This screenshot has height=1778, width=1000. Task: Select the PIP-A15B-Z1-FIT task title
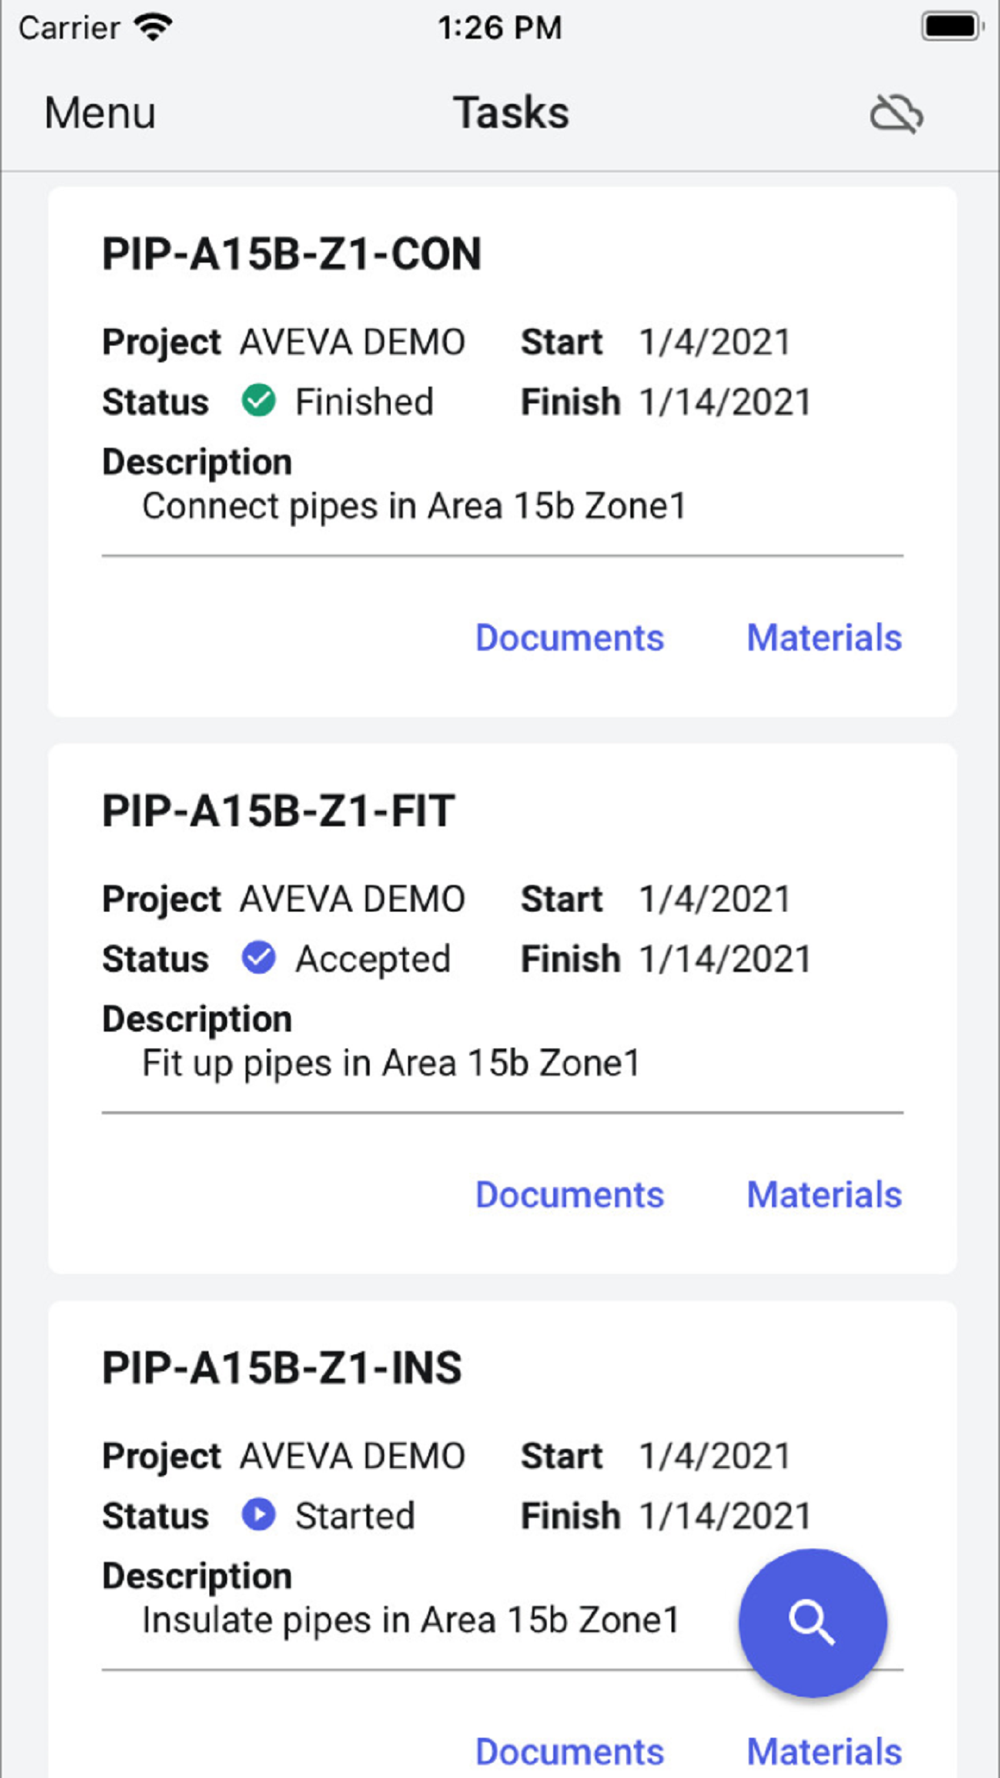279,811
